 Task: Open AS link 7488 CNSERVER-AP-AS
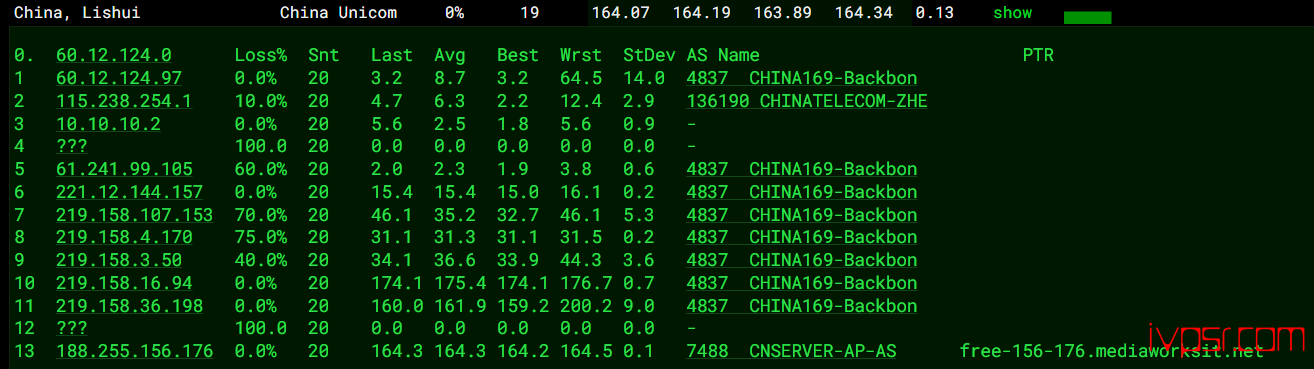click(791, 351)
